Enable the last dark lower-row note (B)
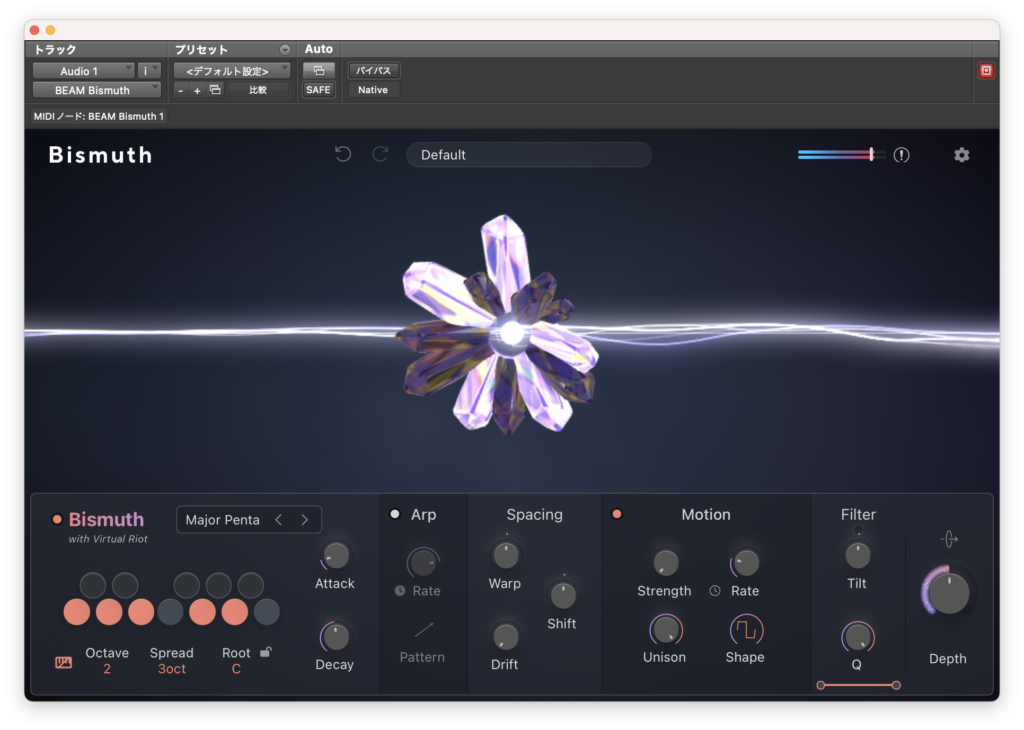Image resolution: width=1024 pixels, height=730 pixels. click(x=266, y=612)
